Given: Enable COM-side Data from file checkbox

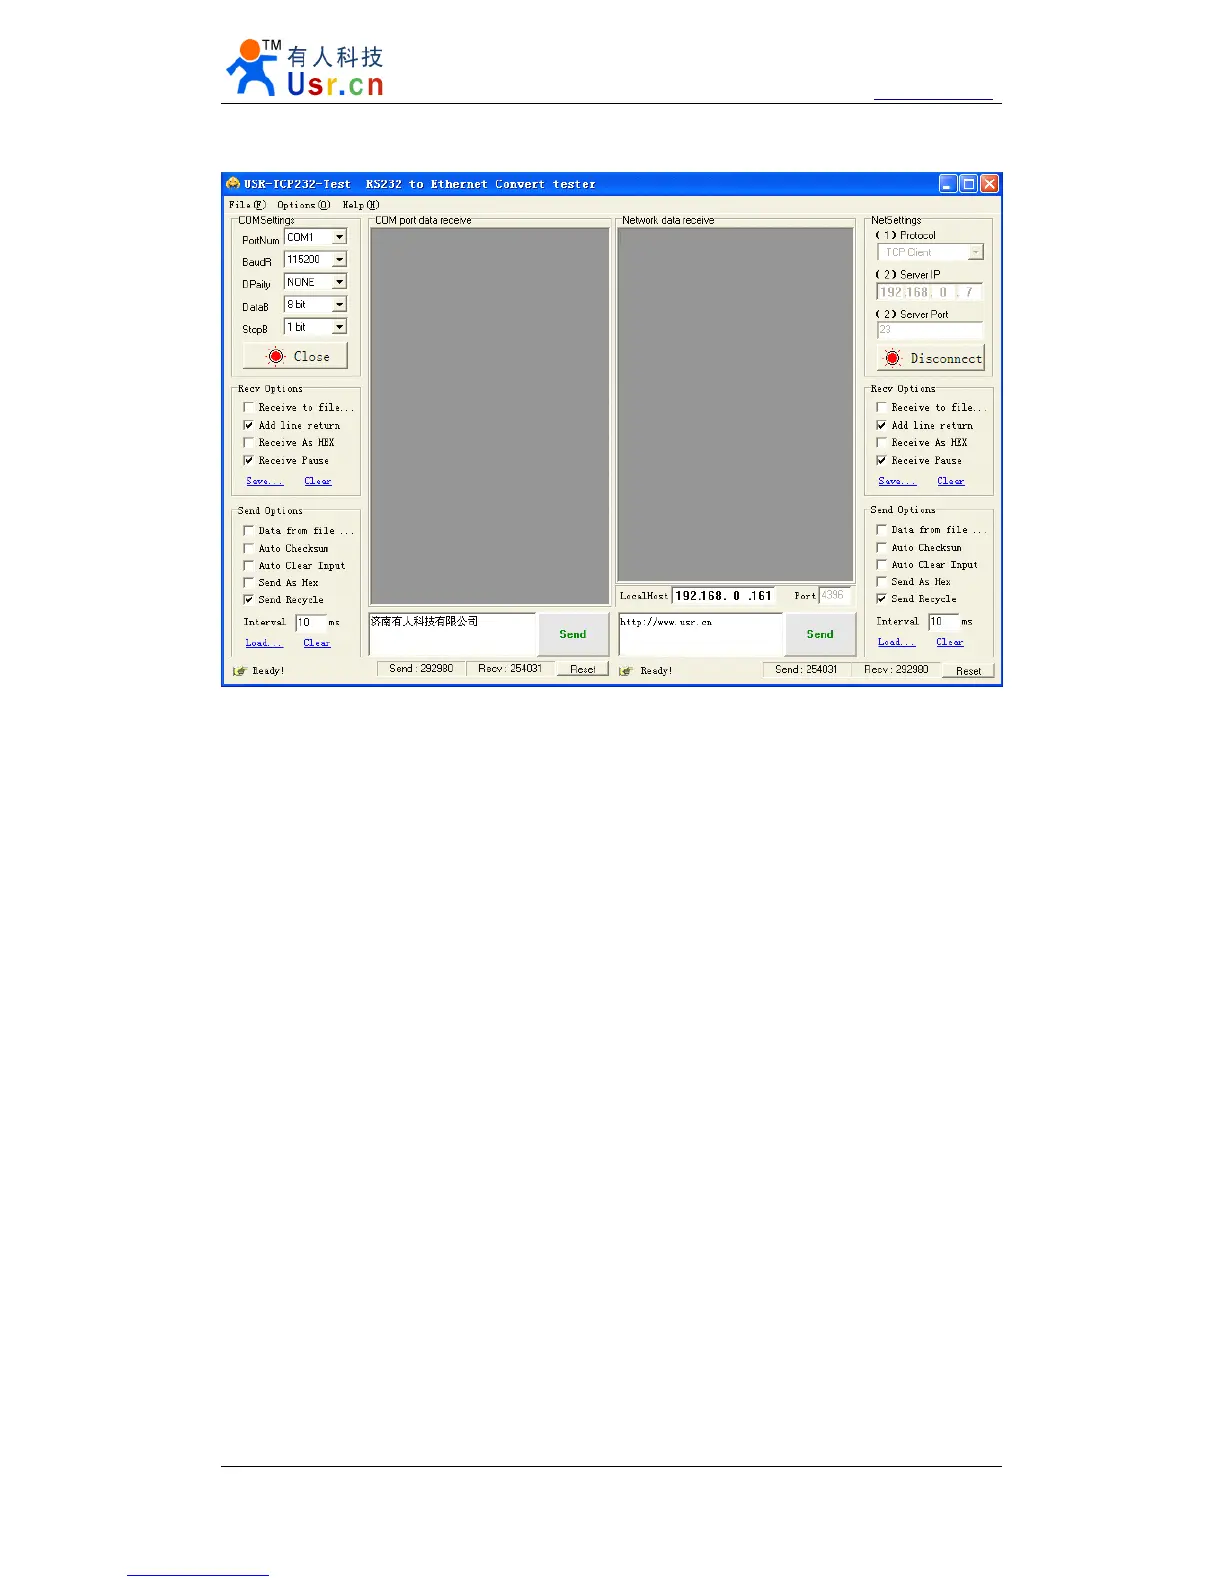Looking at the screenshot, I should tap(248, 531).
